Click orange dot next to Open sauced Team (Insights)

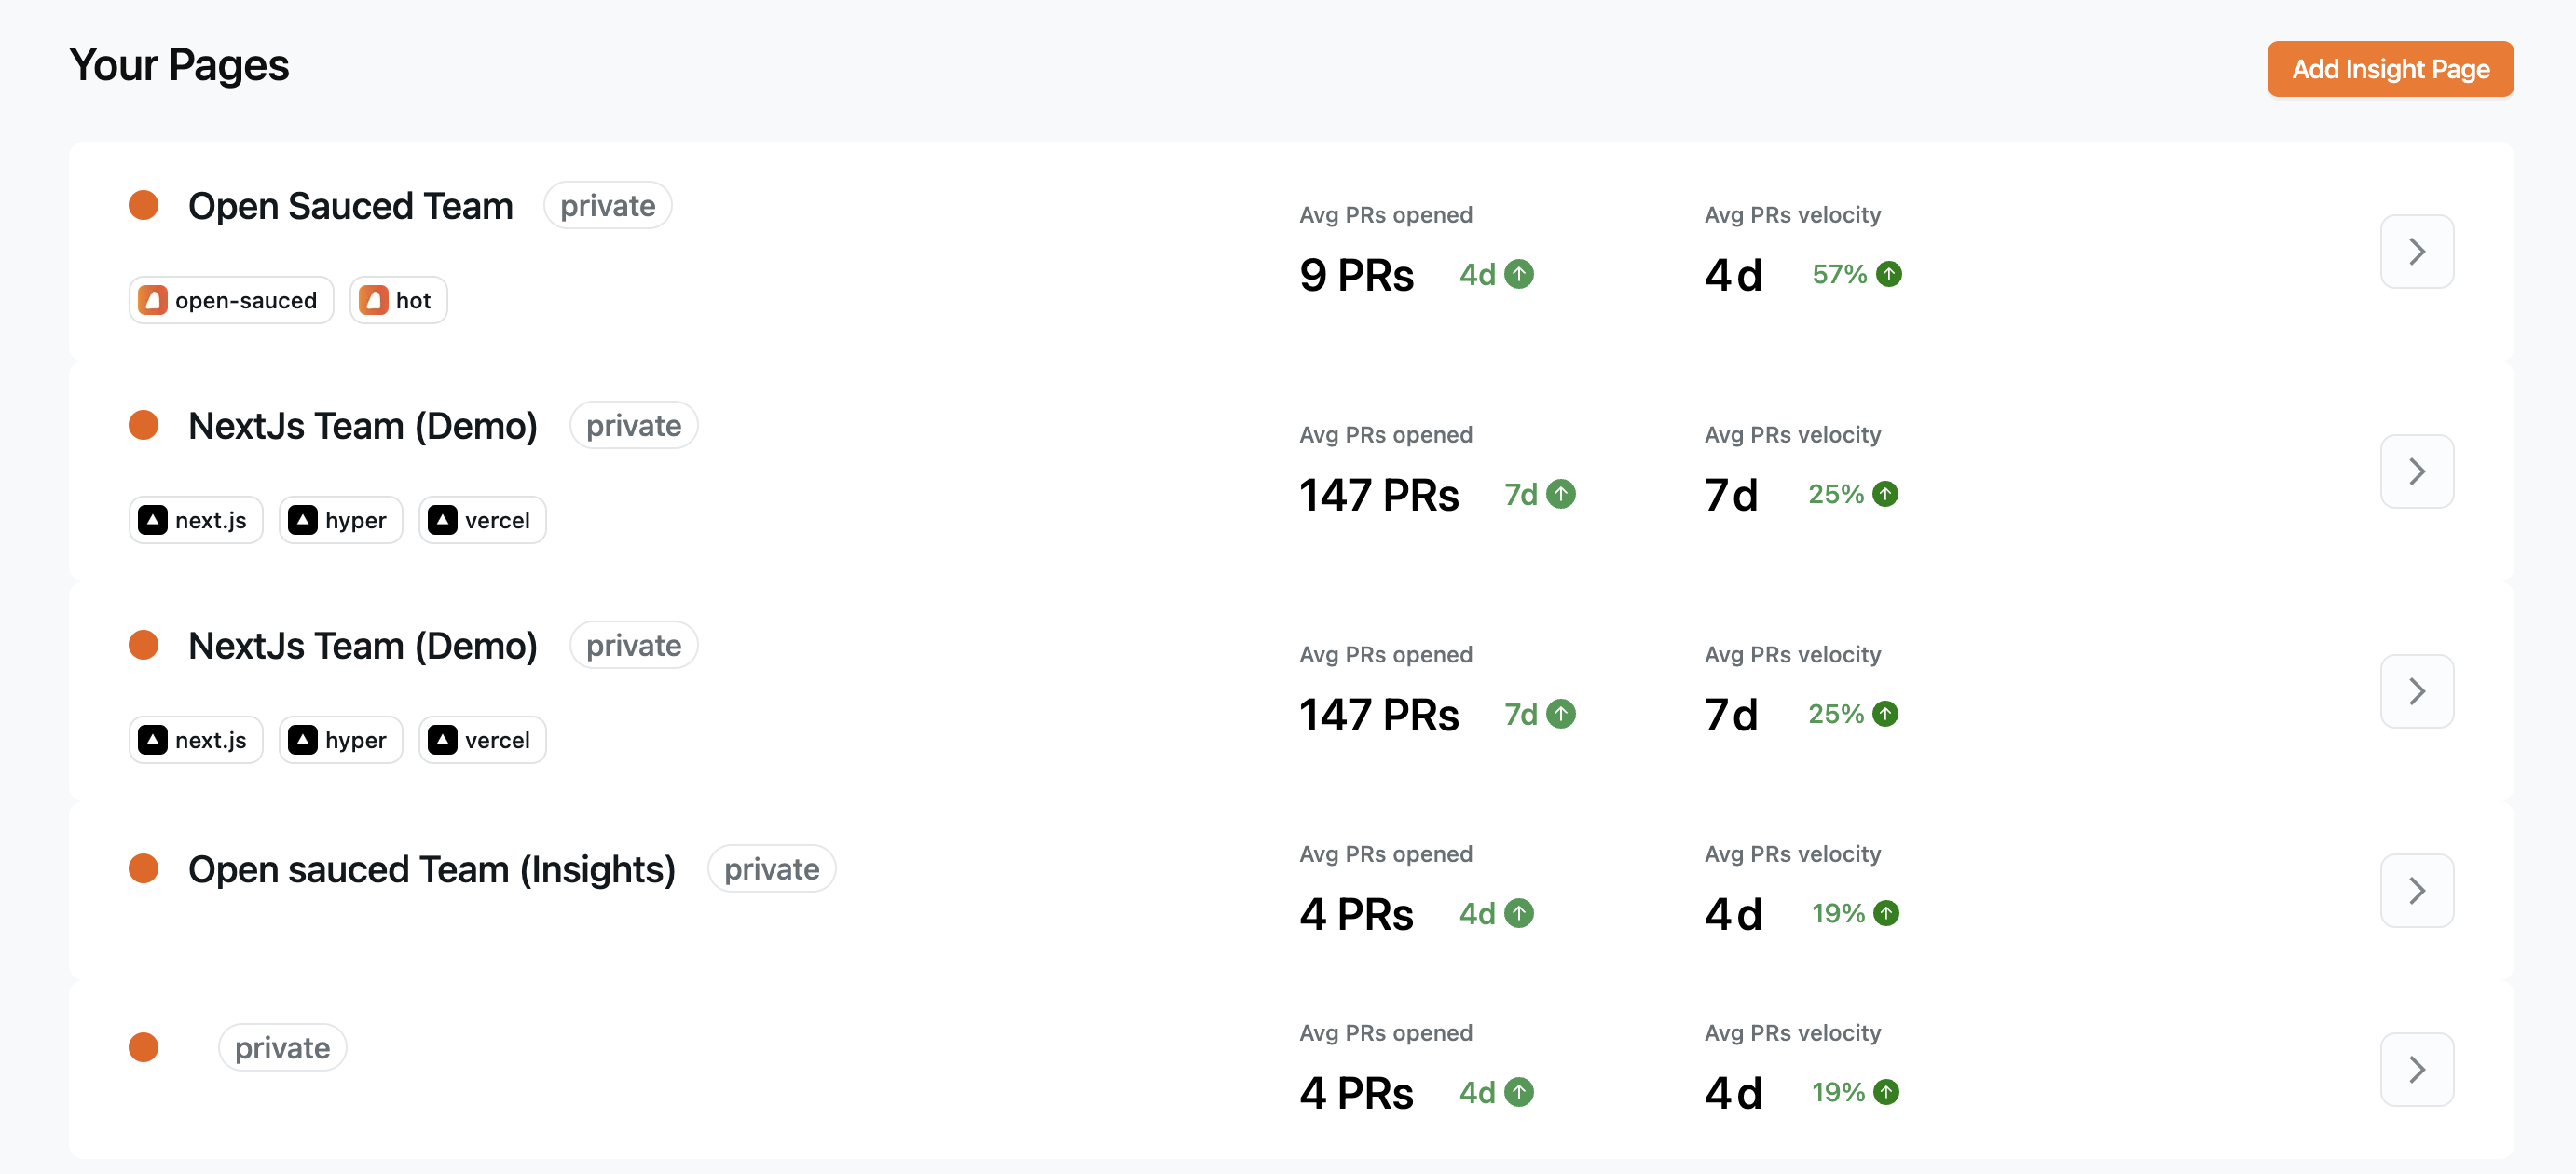pos(144,868)
